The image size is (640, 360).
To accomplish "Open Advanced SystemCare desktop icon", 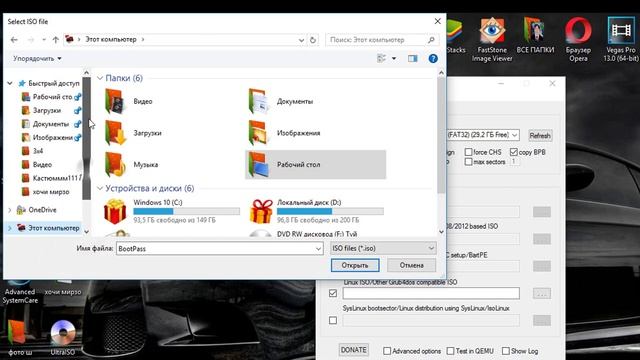I will pos(20,292).
